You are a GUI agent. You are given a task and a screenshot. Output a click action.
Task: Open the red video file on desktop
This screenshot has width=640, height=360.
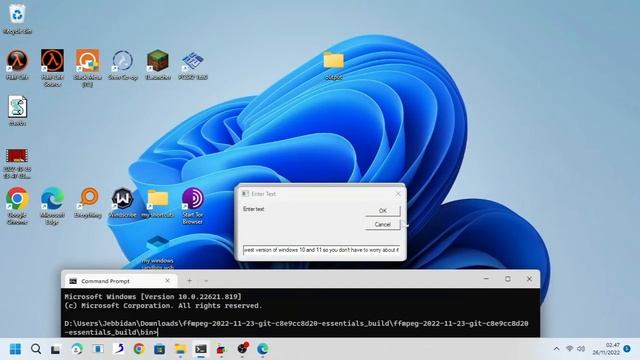pyautogui.click(x=17, y=163)
